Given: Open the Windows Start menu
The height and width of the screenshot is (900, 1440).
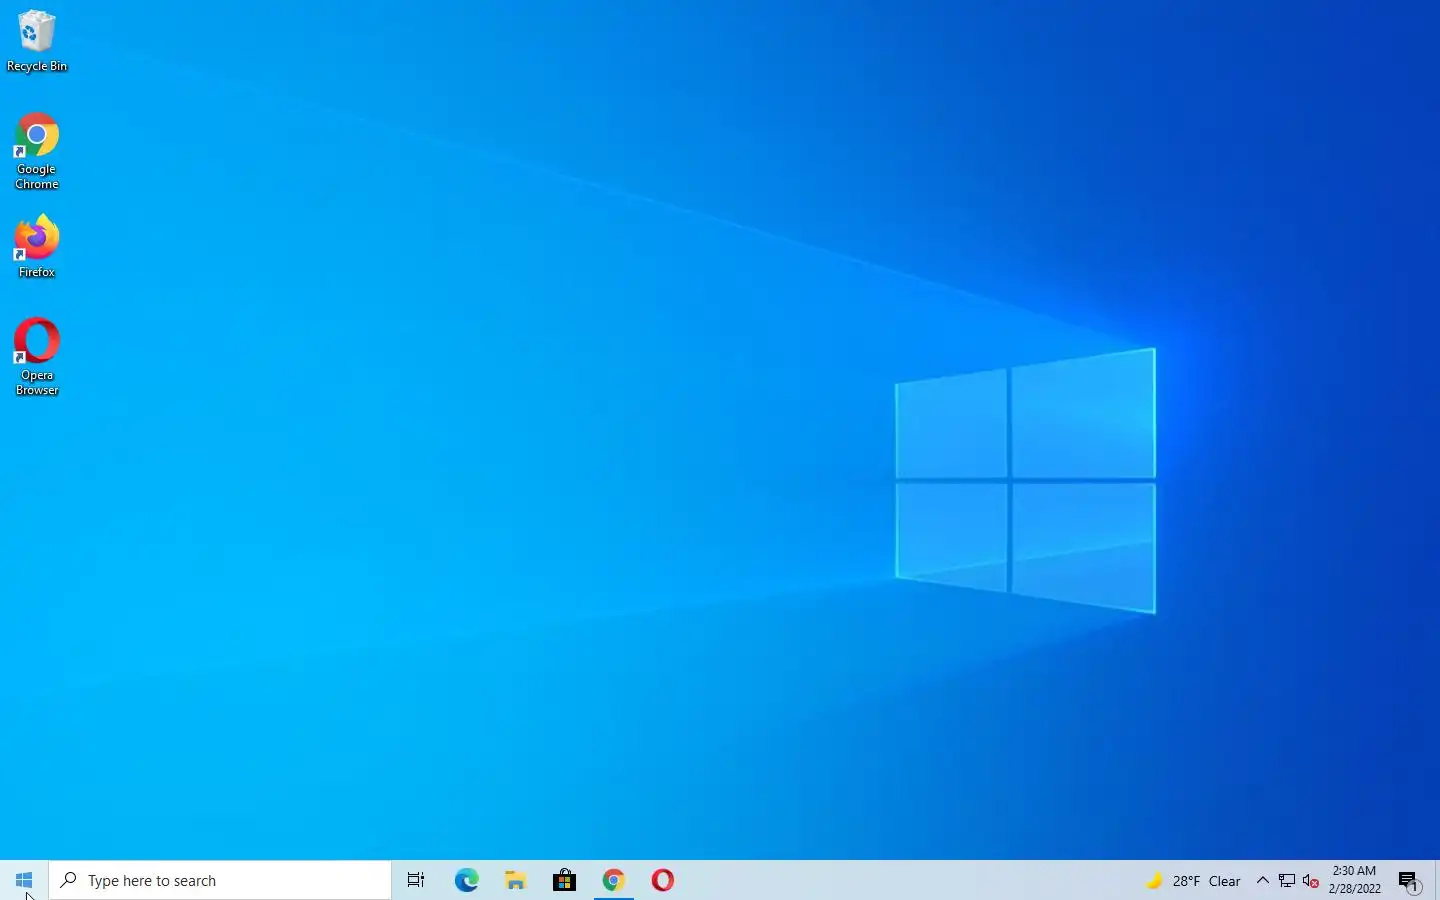Looking at the screenshot, I should (x=24, y=880).
